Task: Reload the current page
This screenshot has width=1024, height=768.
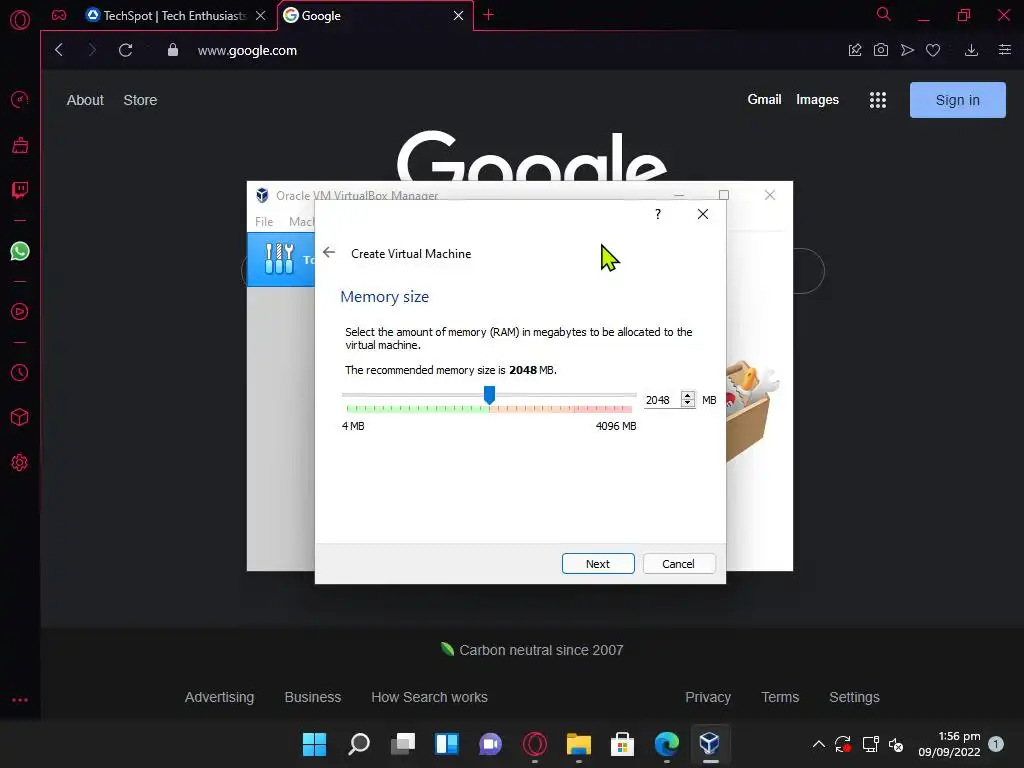Action: pyautogui.click(x=125, y=50)
